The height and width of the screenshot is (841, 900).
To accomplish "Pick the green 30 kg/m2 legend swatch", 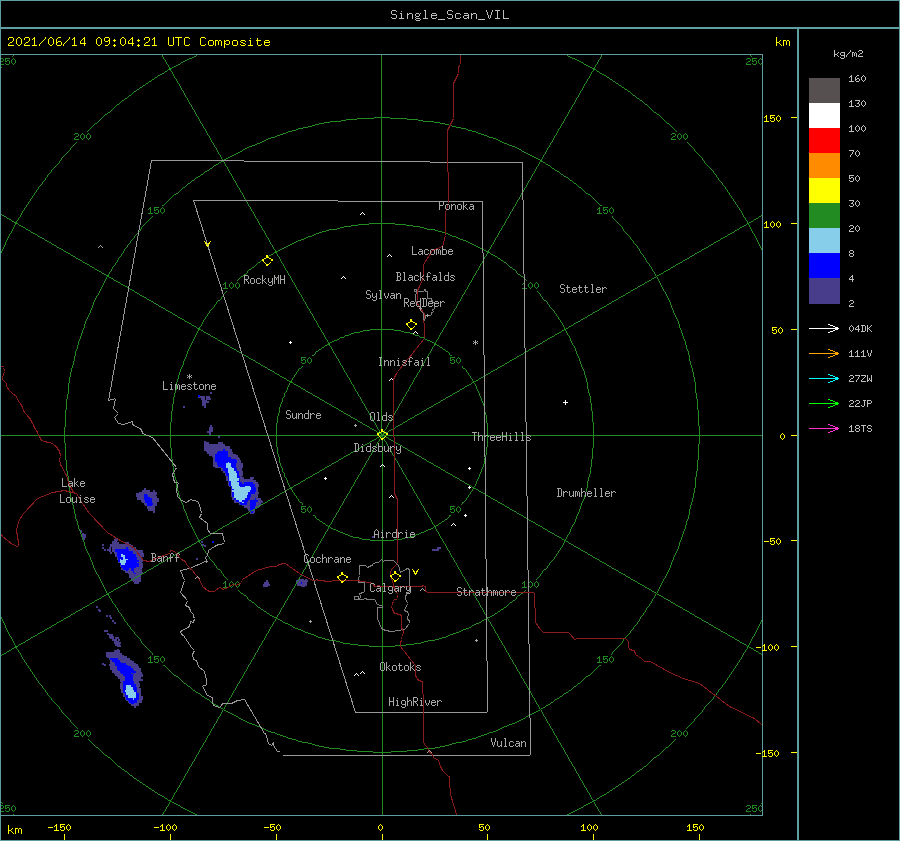I will pos(824,216).
